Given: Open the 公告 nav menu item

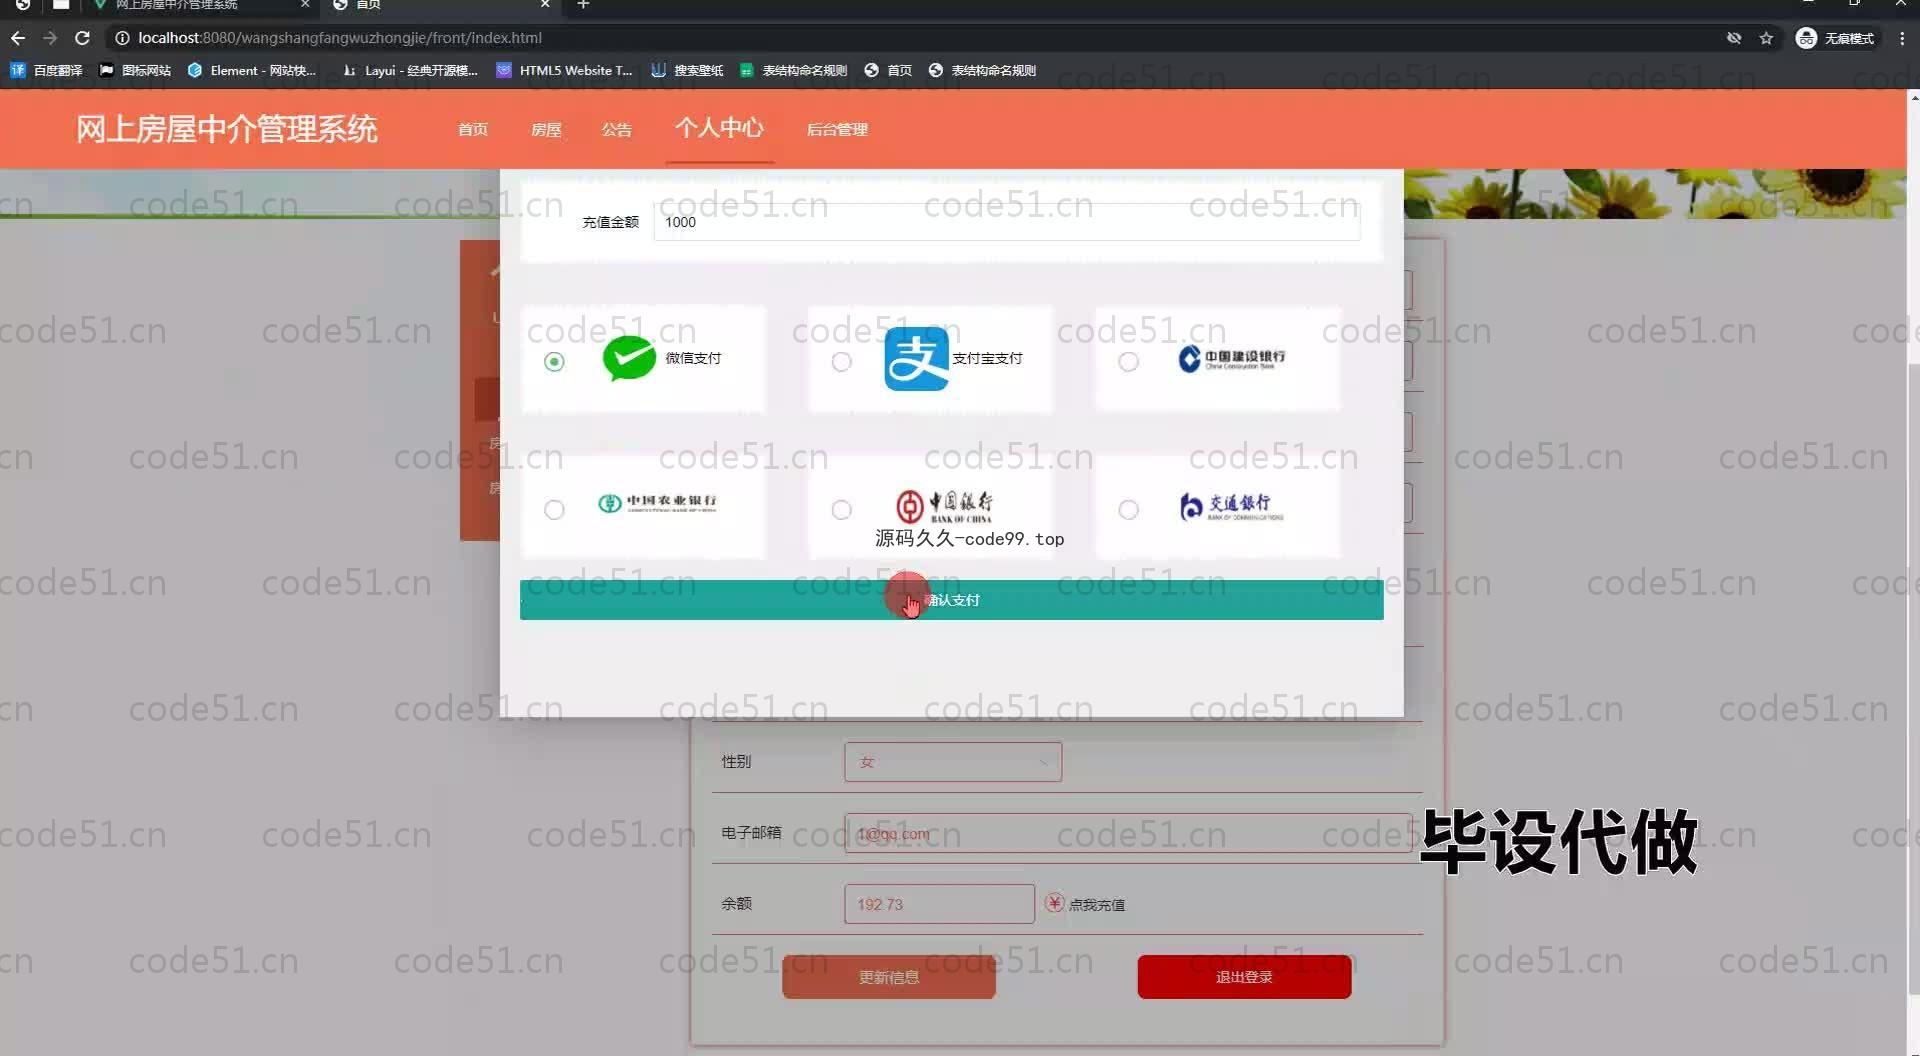Looking at the screenshot, I should (617, 130).
